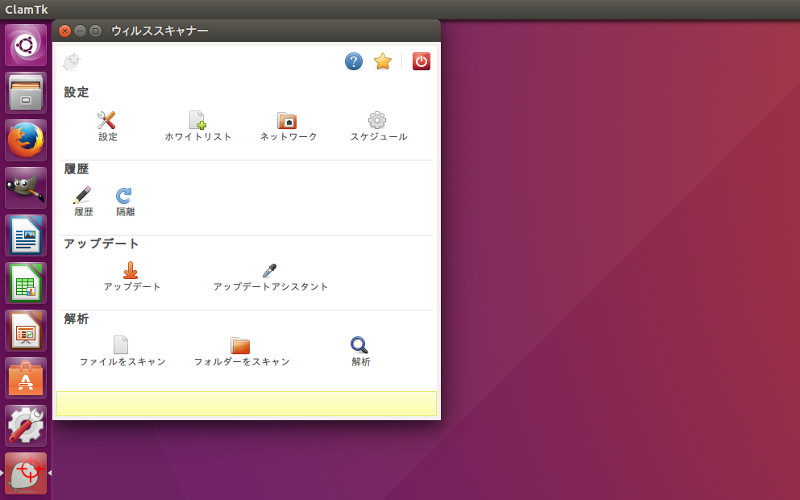The height and width of the screenshot is (500, 800).
Task: Open the アップデートアシスタント icon
Action: [269, 270]
